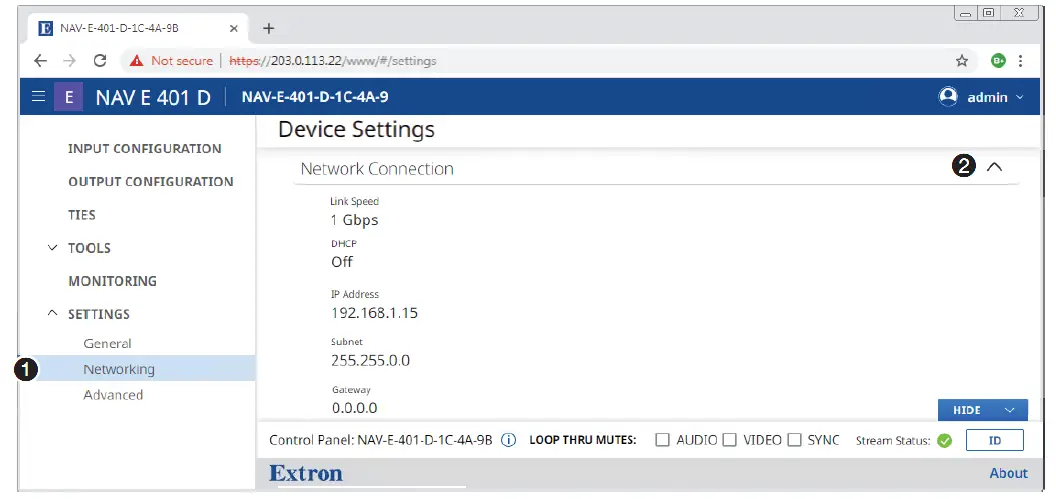Open the Chrome three-dot menu
This screenshot has height=499, width=1056.
1021,61
